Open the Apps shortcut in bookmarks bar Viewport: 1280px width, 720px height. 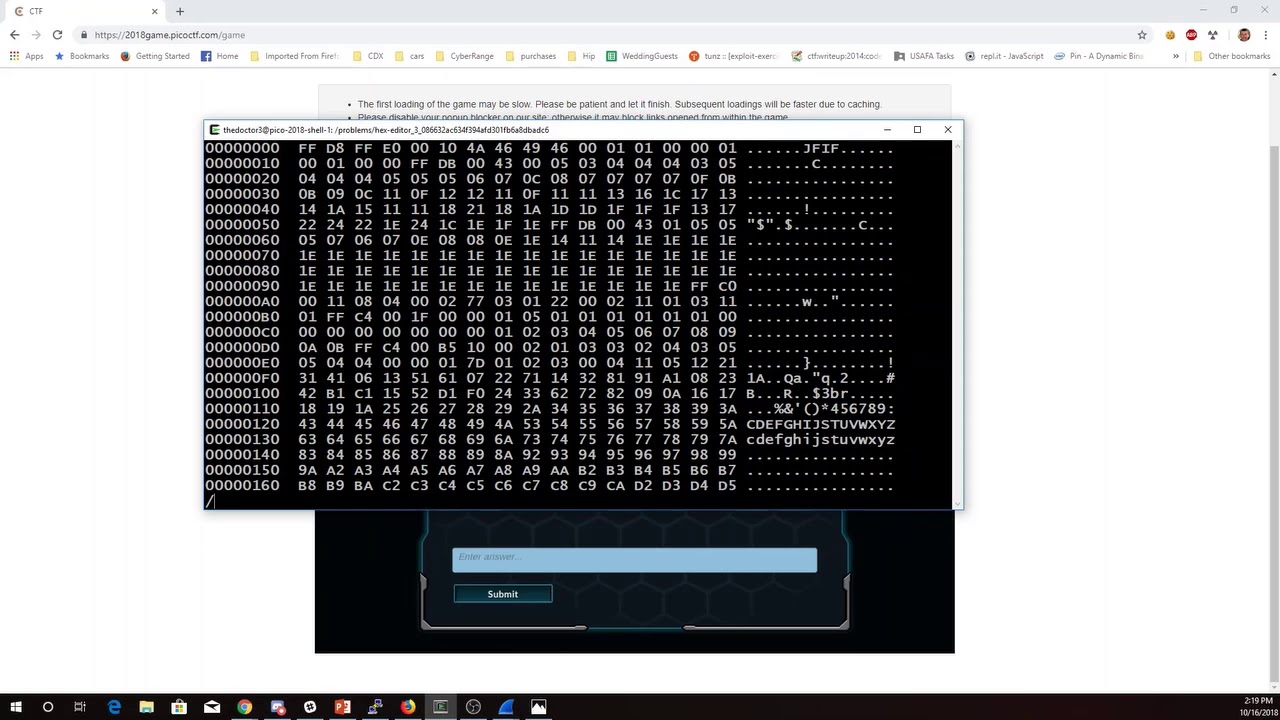tap(27, 56)
